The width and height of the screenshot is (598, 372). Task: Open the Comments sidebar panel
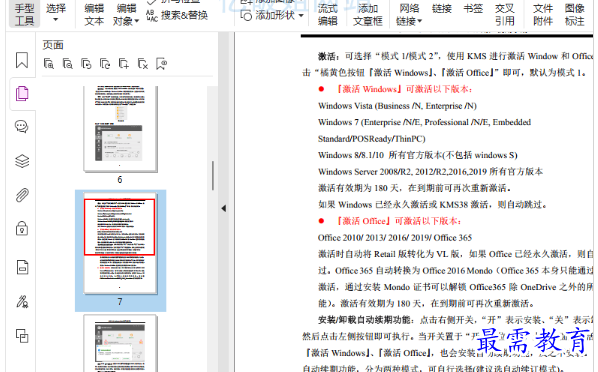click(22, 127)
